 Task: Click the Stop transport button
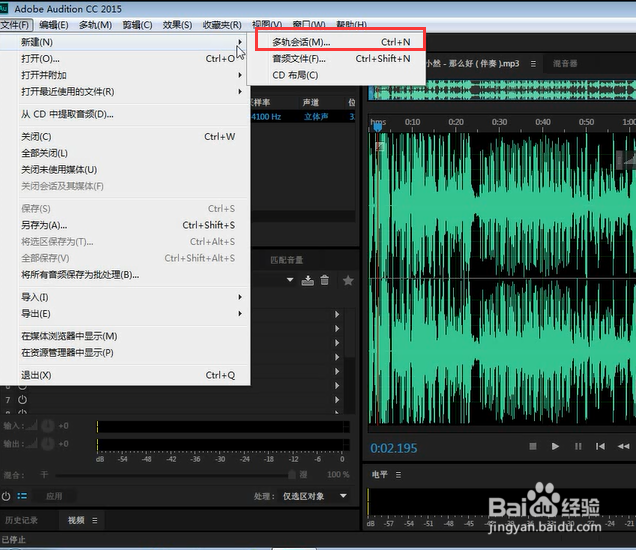(x=533, y=447)
